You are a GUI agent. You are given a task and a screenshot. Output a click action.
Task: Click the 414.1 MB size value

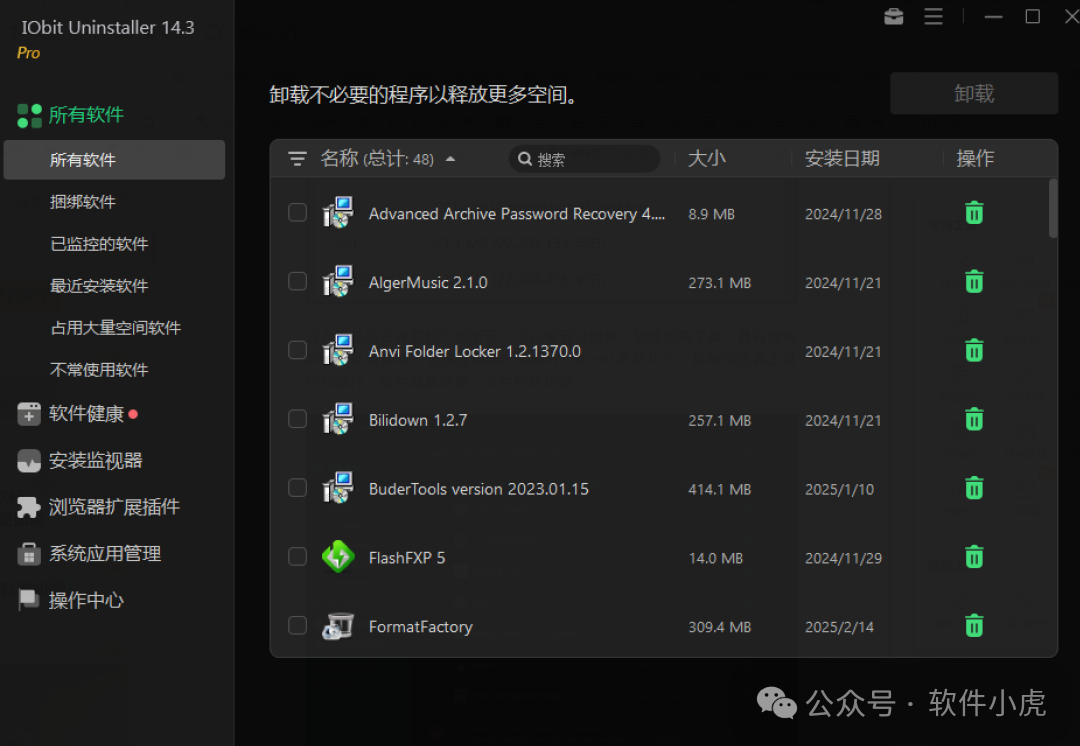(x=720, y=490)
